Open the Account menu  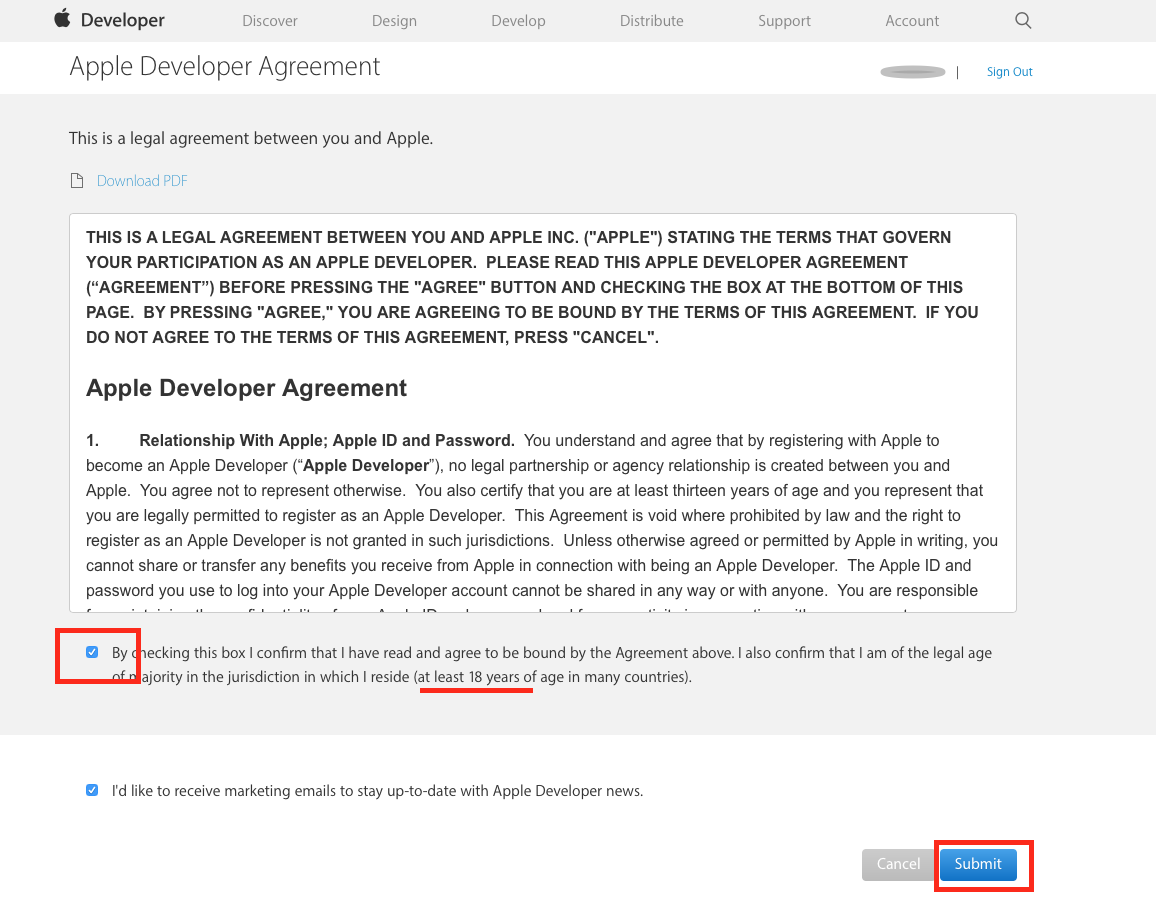click(912, 21)
